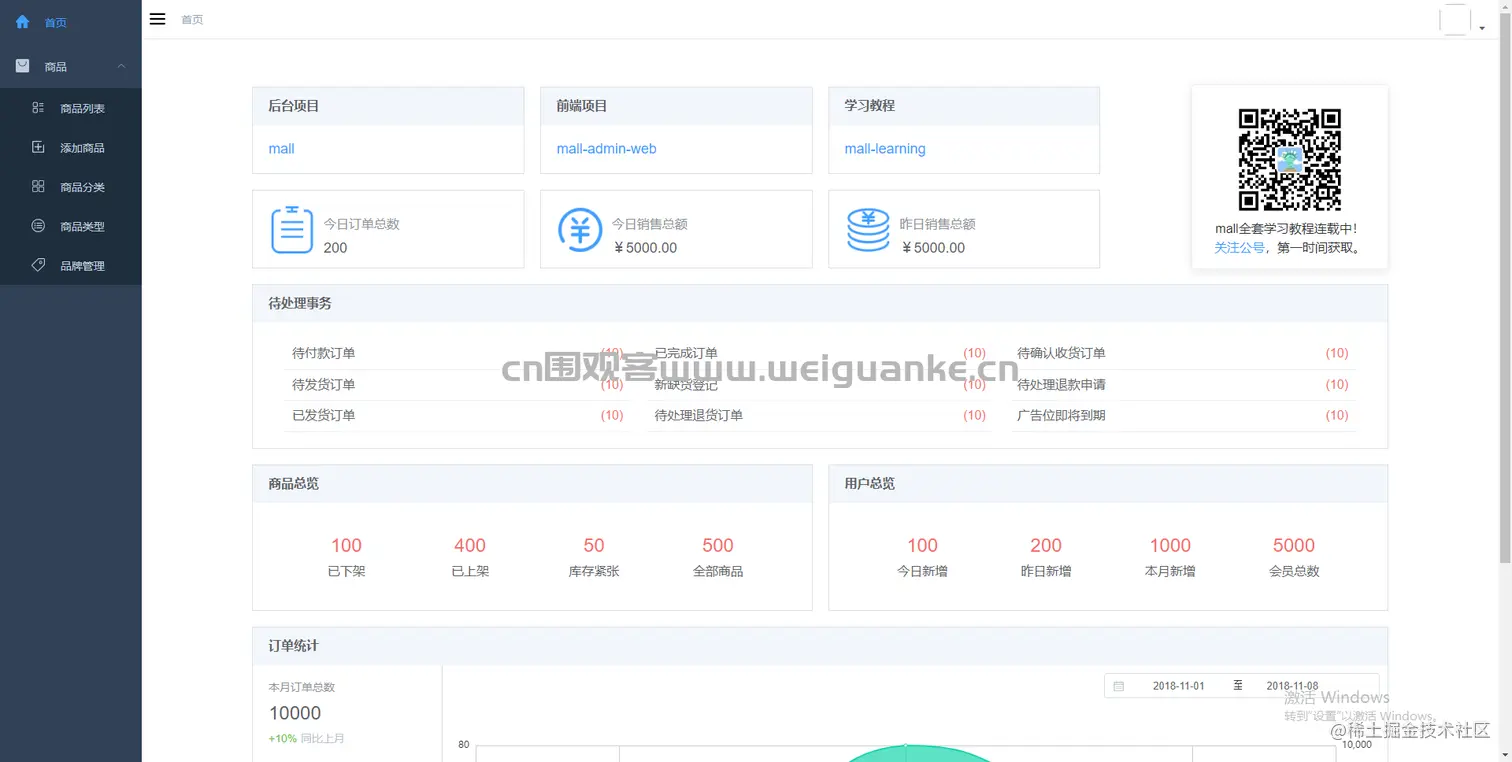Click the clipboard icon for 今日订单总数
This screenshot has height=762, width=1512.
(x=292, y=229)
